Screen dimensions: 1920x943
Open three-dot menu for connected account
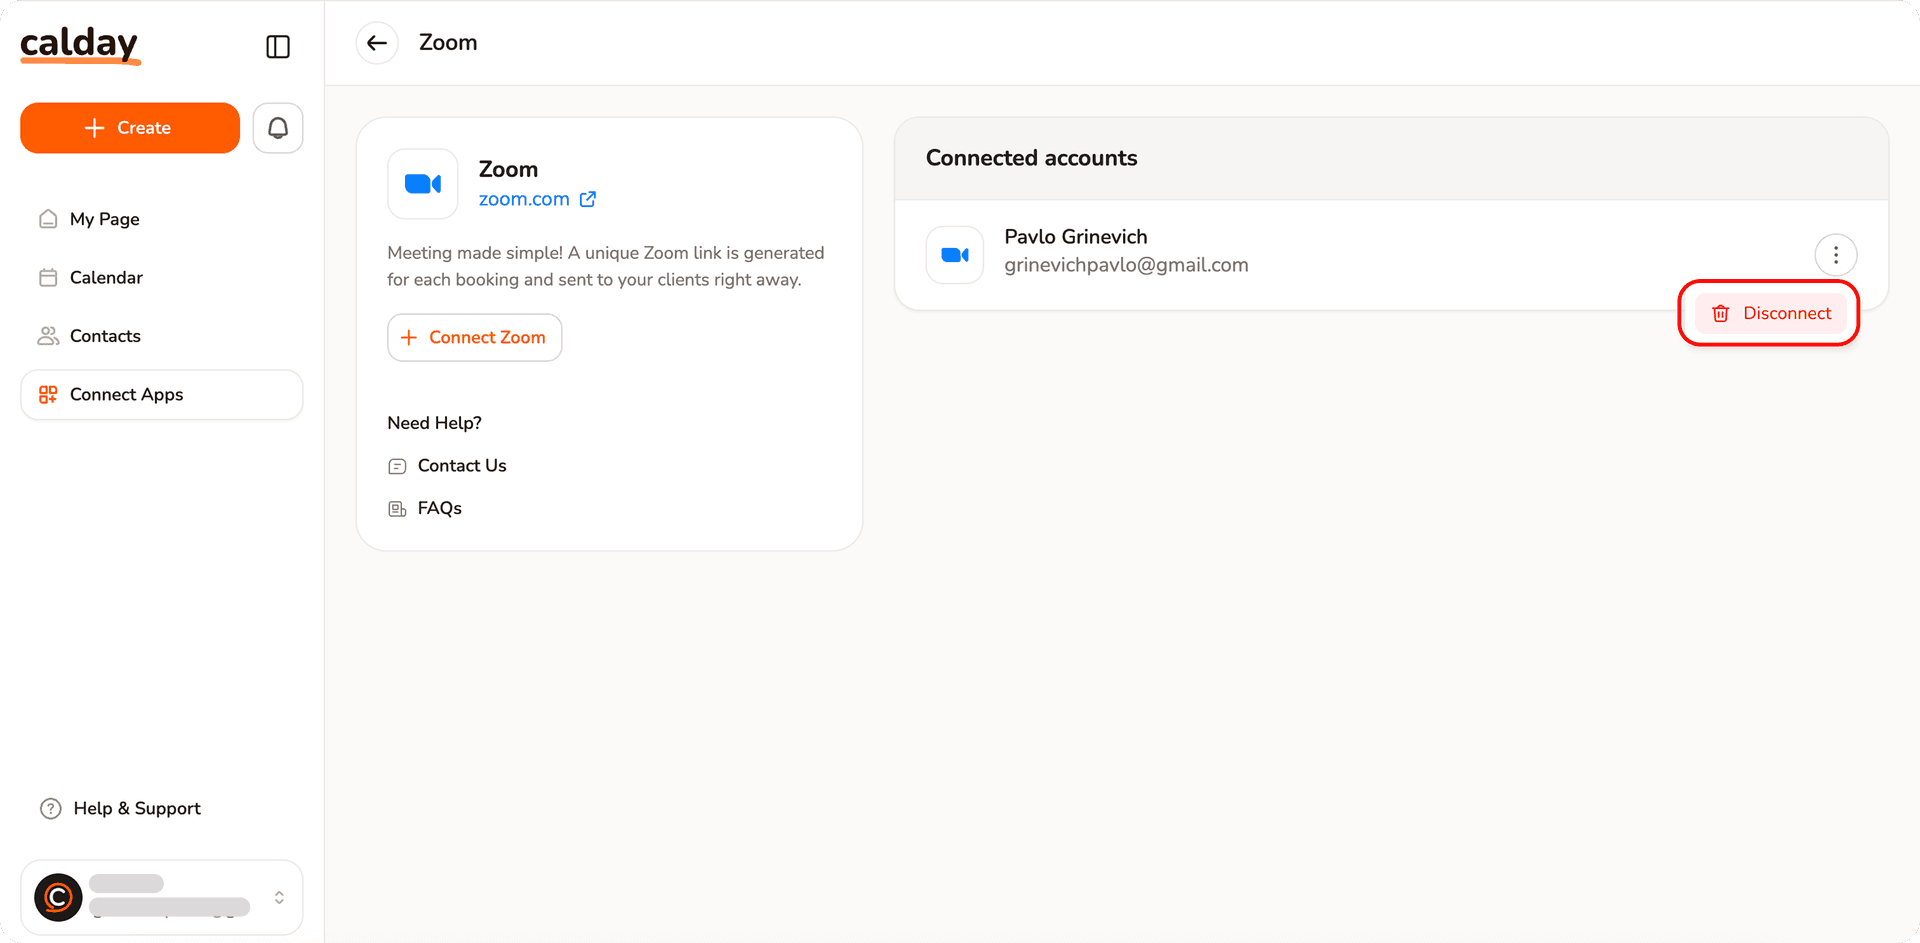(x=1835, y=255)
